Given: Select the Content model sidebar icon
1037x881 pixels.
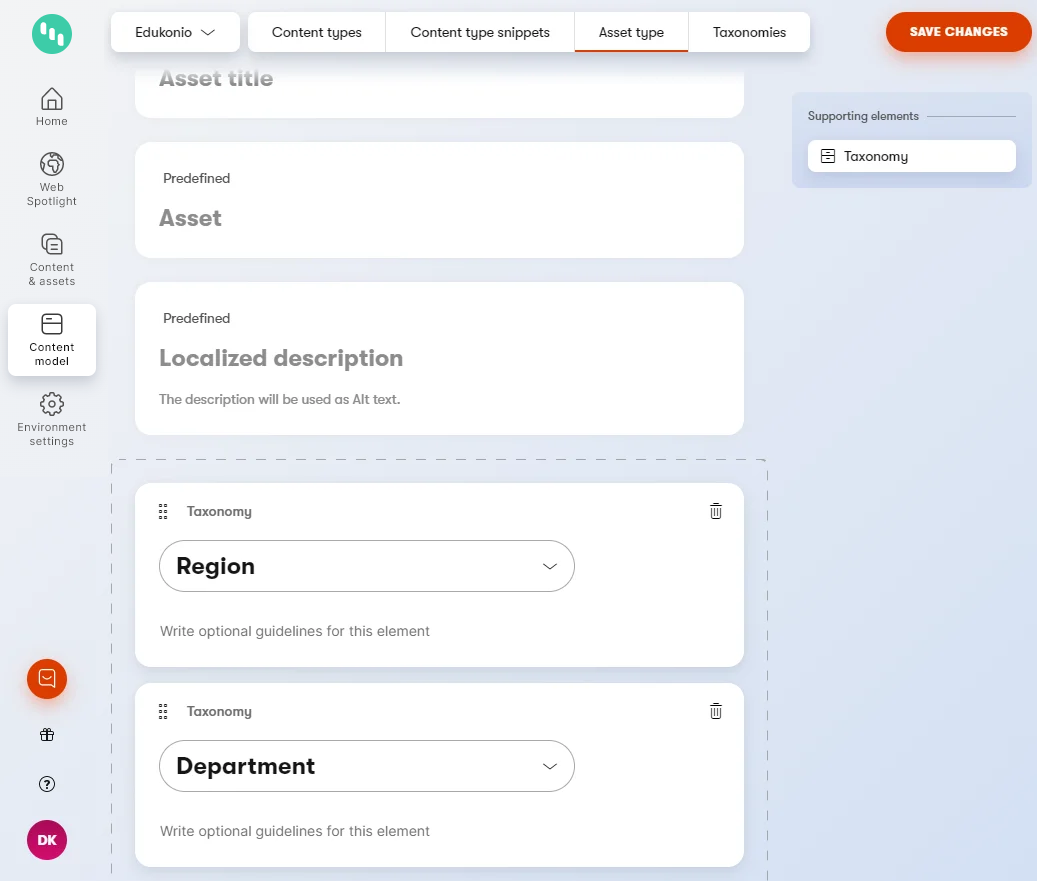Looking at the screenshot, I should tap(51, 340).
